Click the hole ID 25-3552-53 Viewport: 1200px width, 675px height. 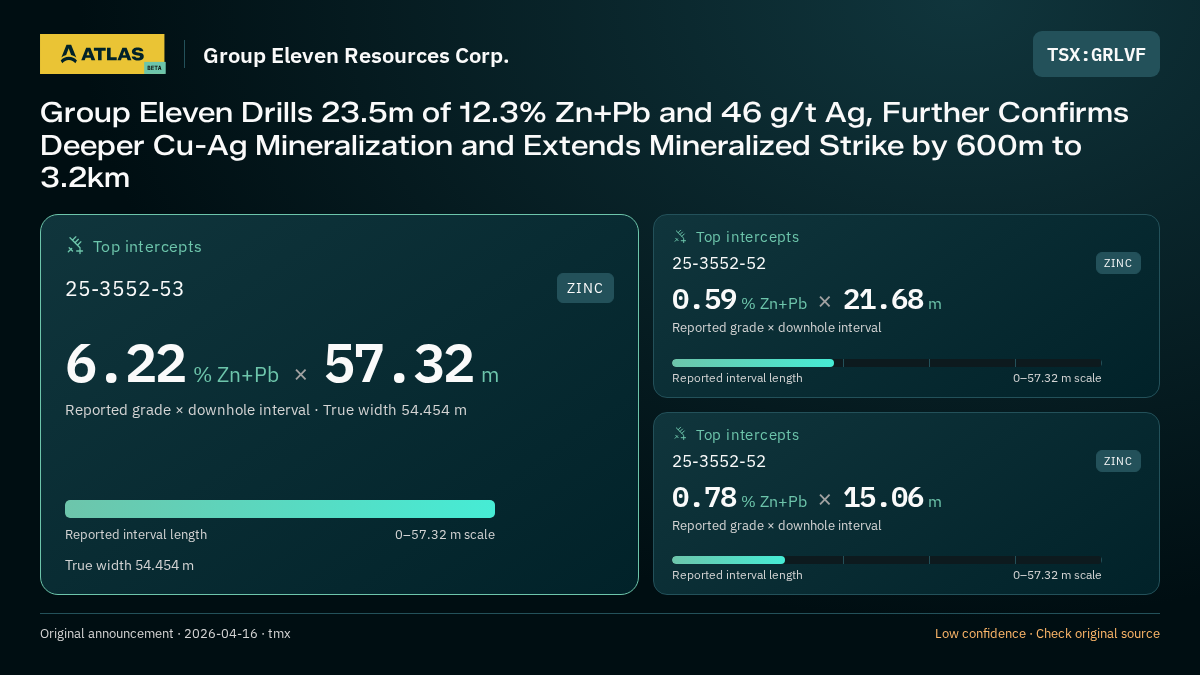[x=125, y=289]
